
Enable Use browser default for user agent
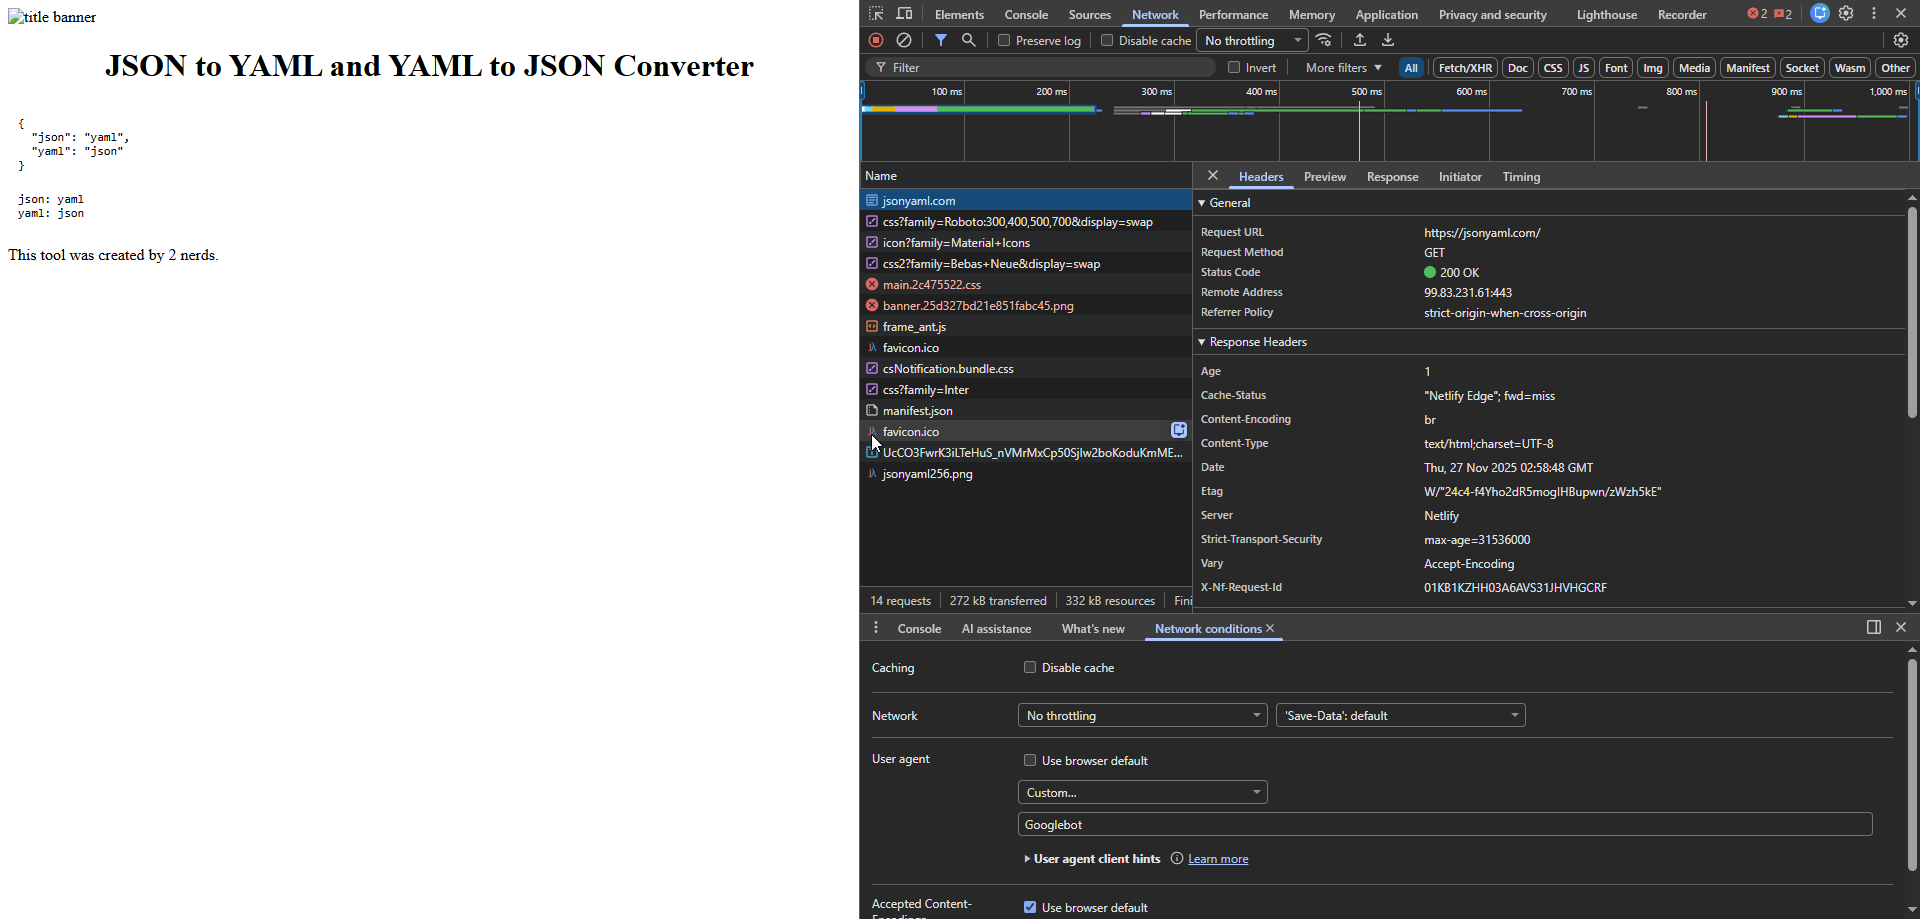[1030, 760]
